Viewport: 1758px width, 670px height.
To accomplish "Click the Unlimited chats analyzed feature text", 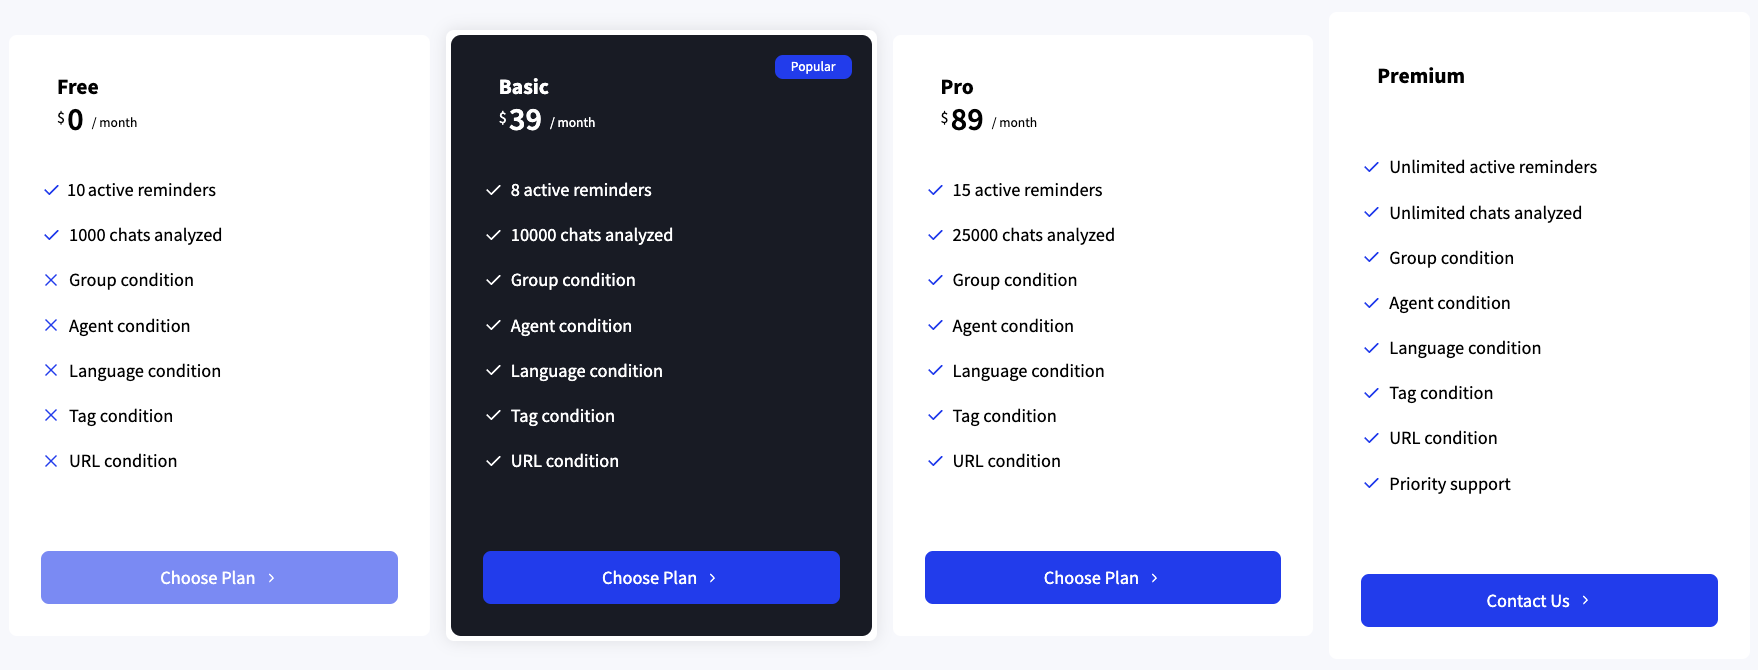I will coord(1485,213).
